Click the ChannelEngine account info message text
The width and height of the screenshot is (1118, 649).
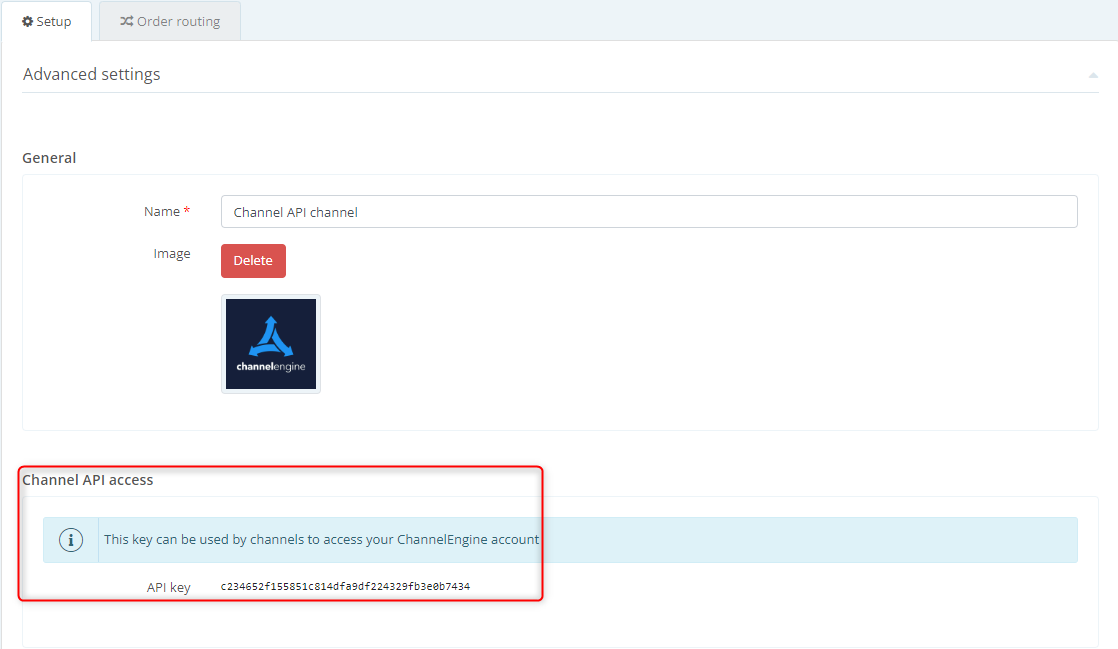[321, 539]
